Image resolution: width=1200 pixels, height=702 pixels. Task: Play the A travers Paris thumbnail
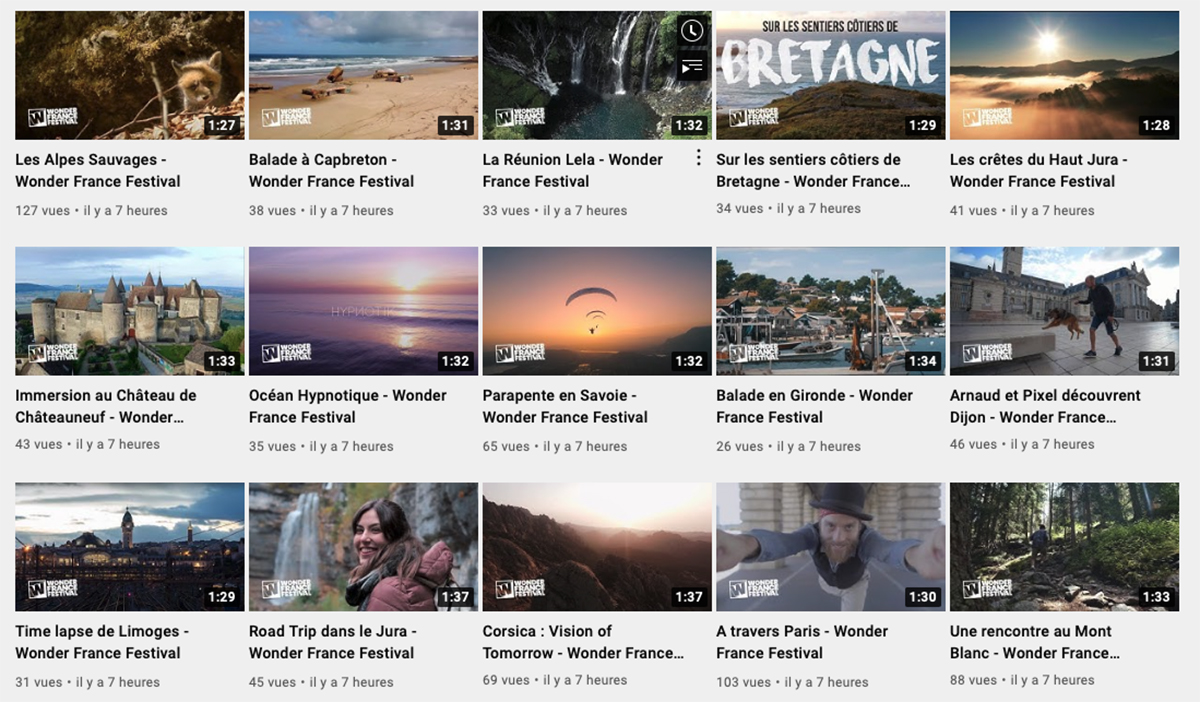pos(831,547)
